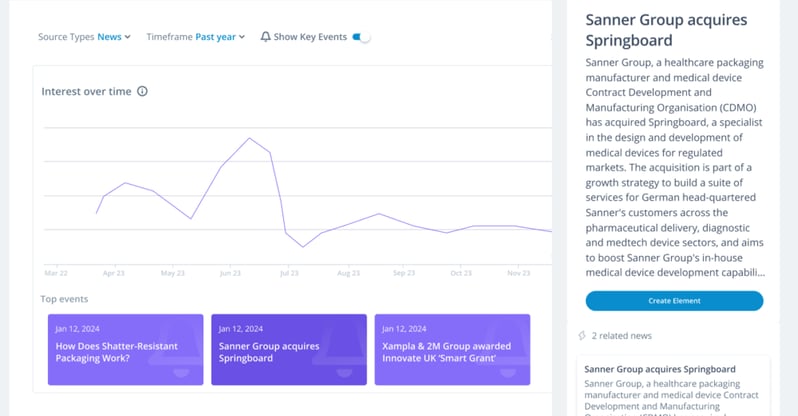Screen dimensions: 798x416
Task: Click the Top events heading
Action: click(64, 299)
